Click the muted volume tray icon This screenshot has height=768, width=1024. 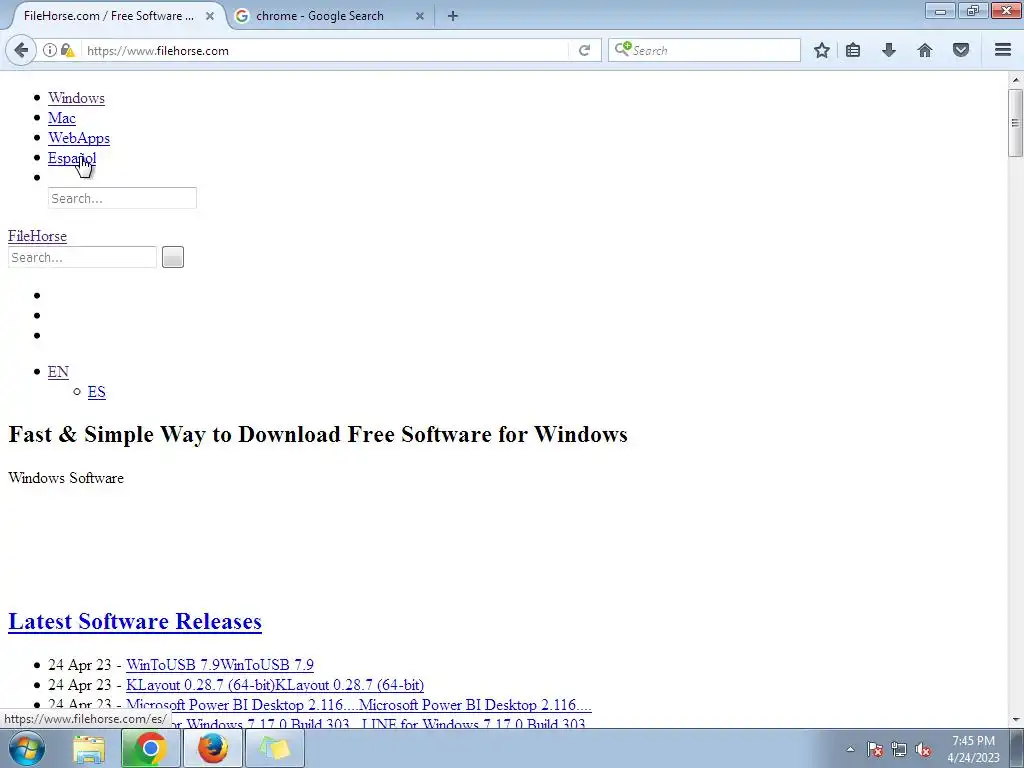(x=923, y=749)
